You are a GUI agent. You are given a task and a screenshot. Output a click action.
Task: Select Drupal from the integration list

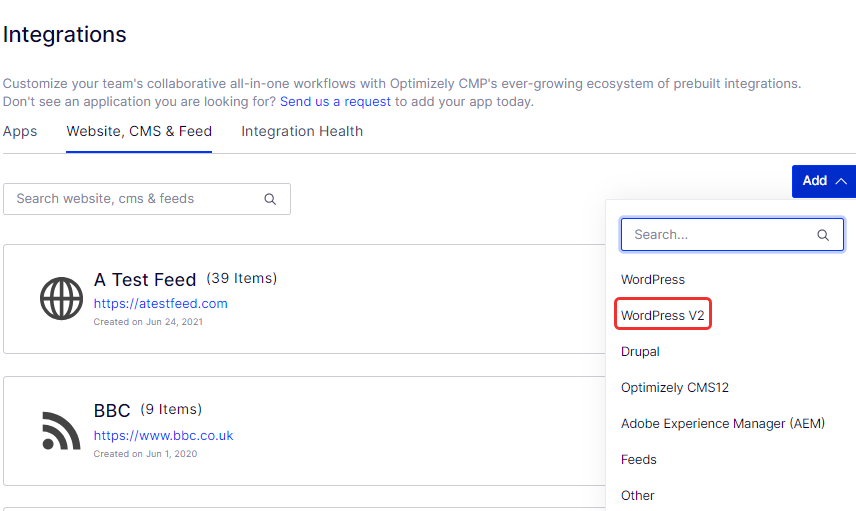[x=640, y=352]
